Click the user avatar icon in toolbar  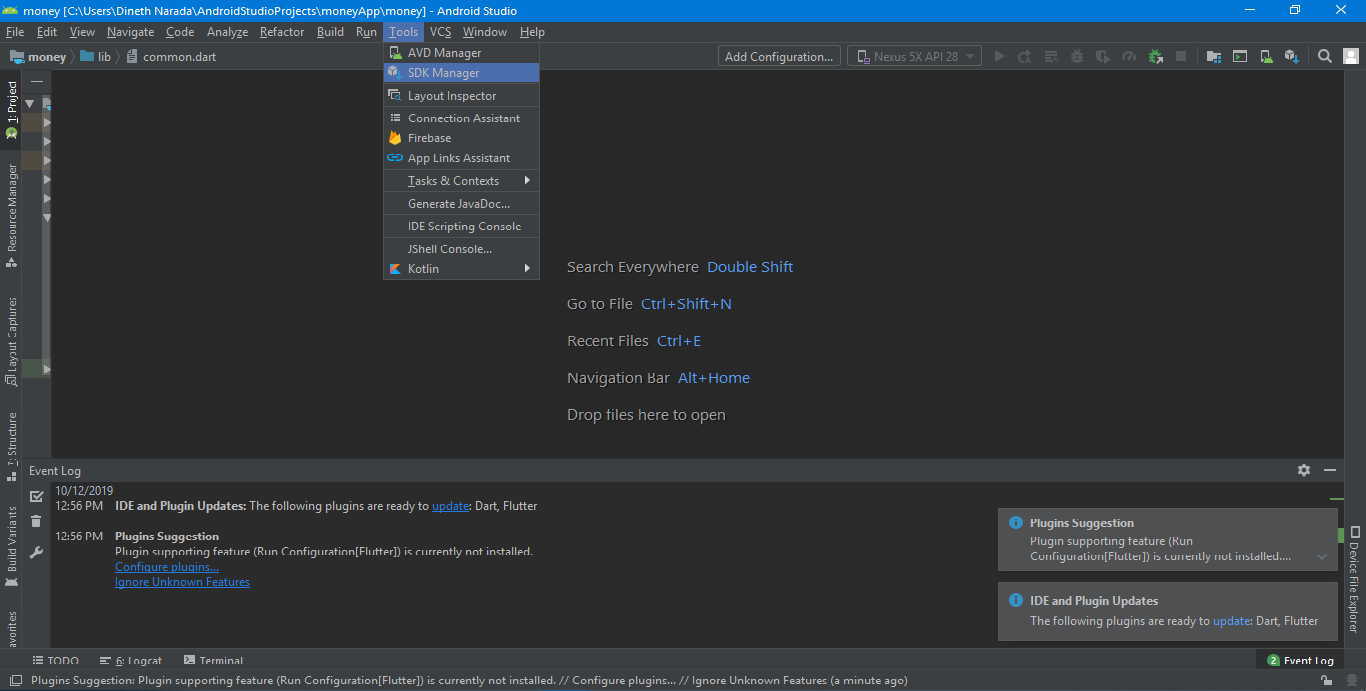pyautogui.click(x=1351, y=57)
